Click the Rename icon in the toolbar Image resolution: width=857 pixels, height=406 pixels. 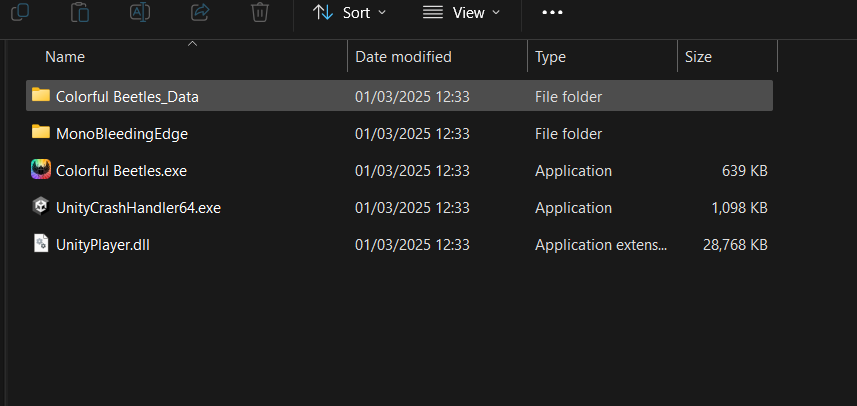[140, 11]
